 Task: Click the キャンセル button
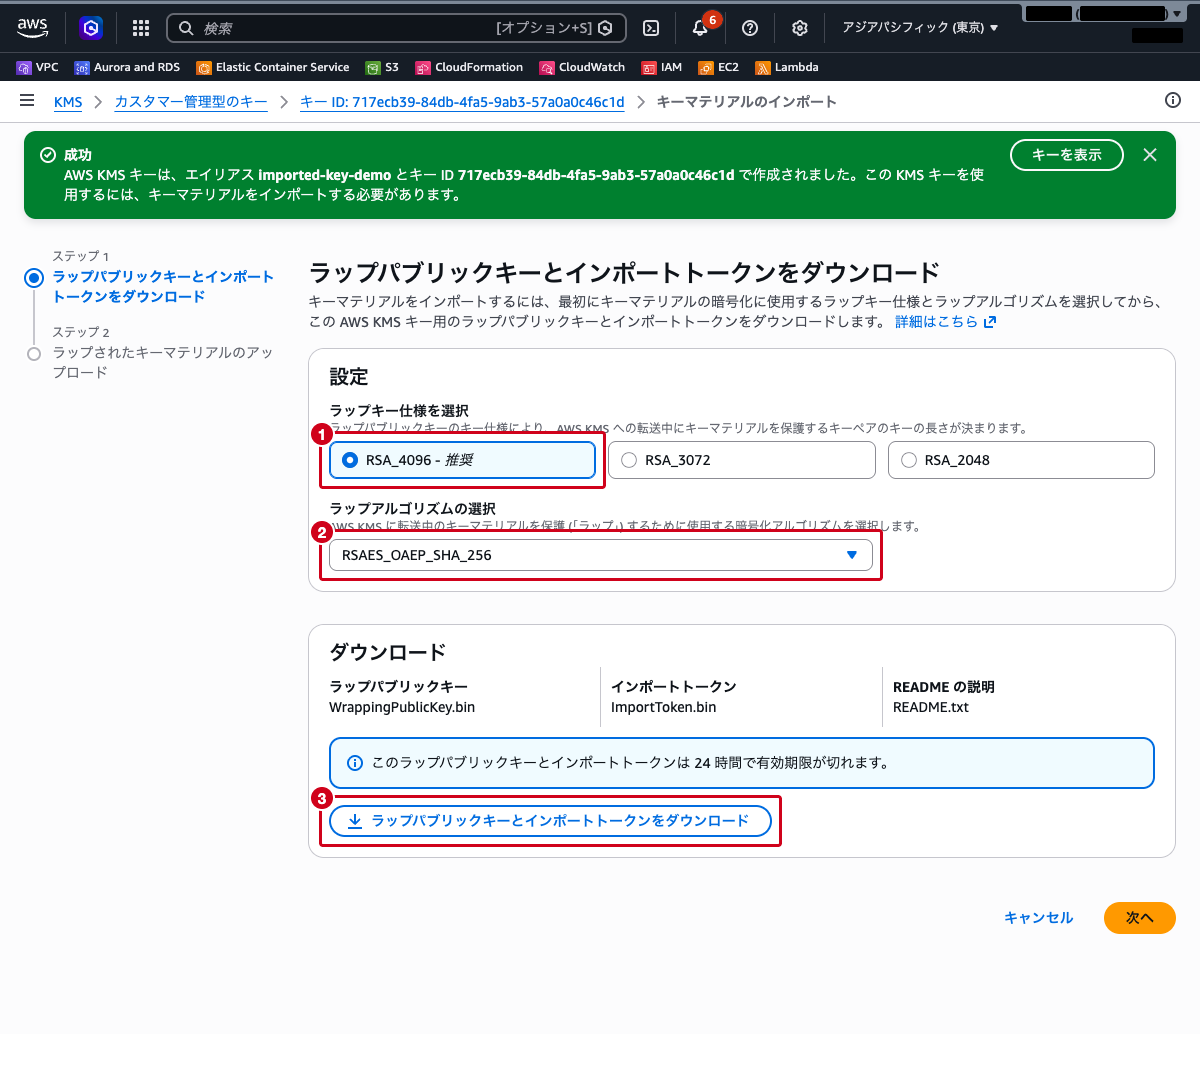click(1038, 918)
